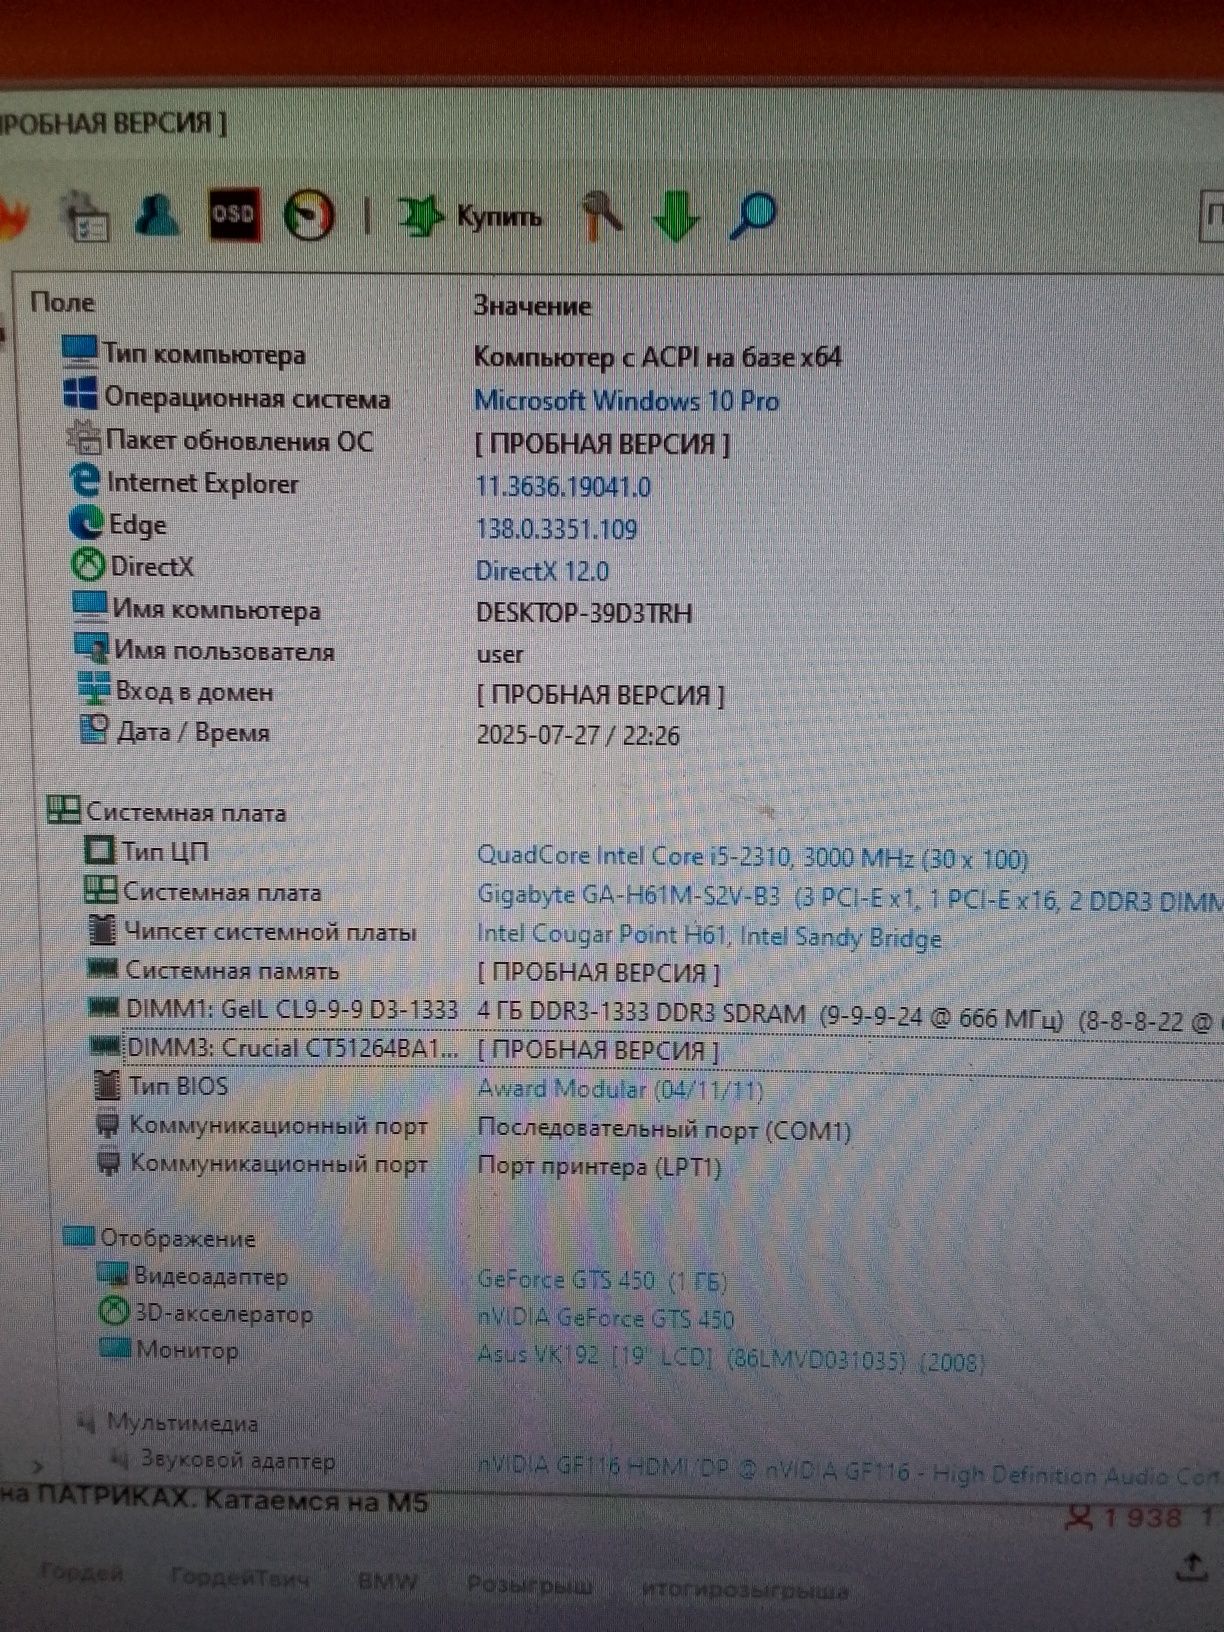Click the Розыгрыш tag in background page

coord(529,1584)
